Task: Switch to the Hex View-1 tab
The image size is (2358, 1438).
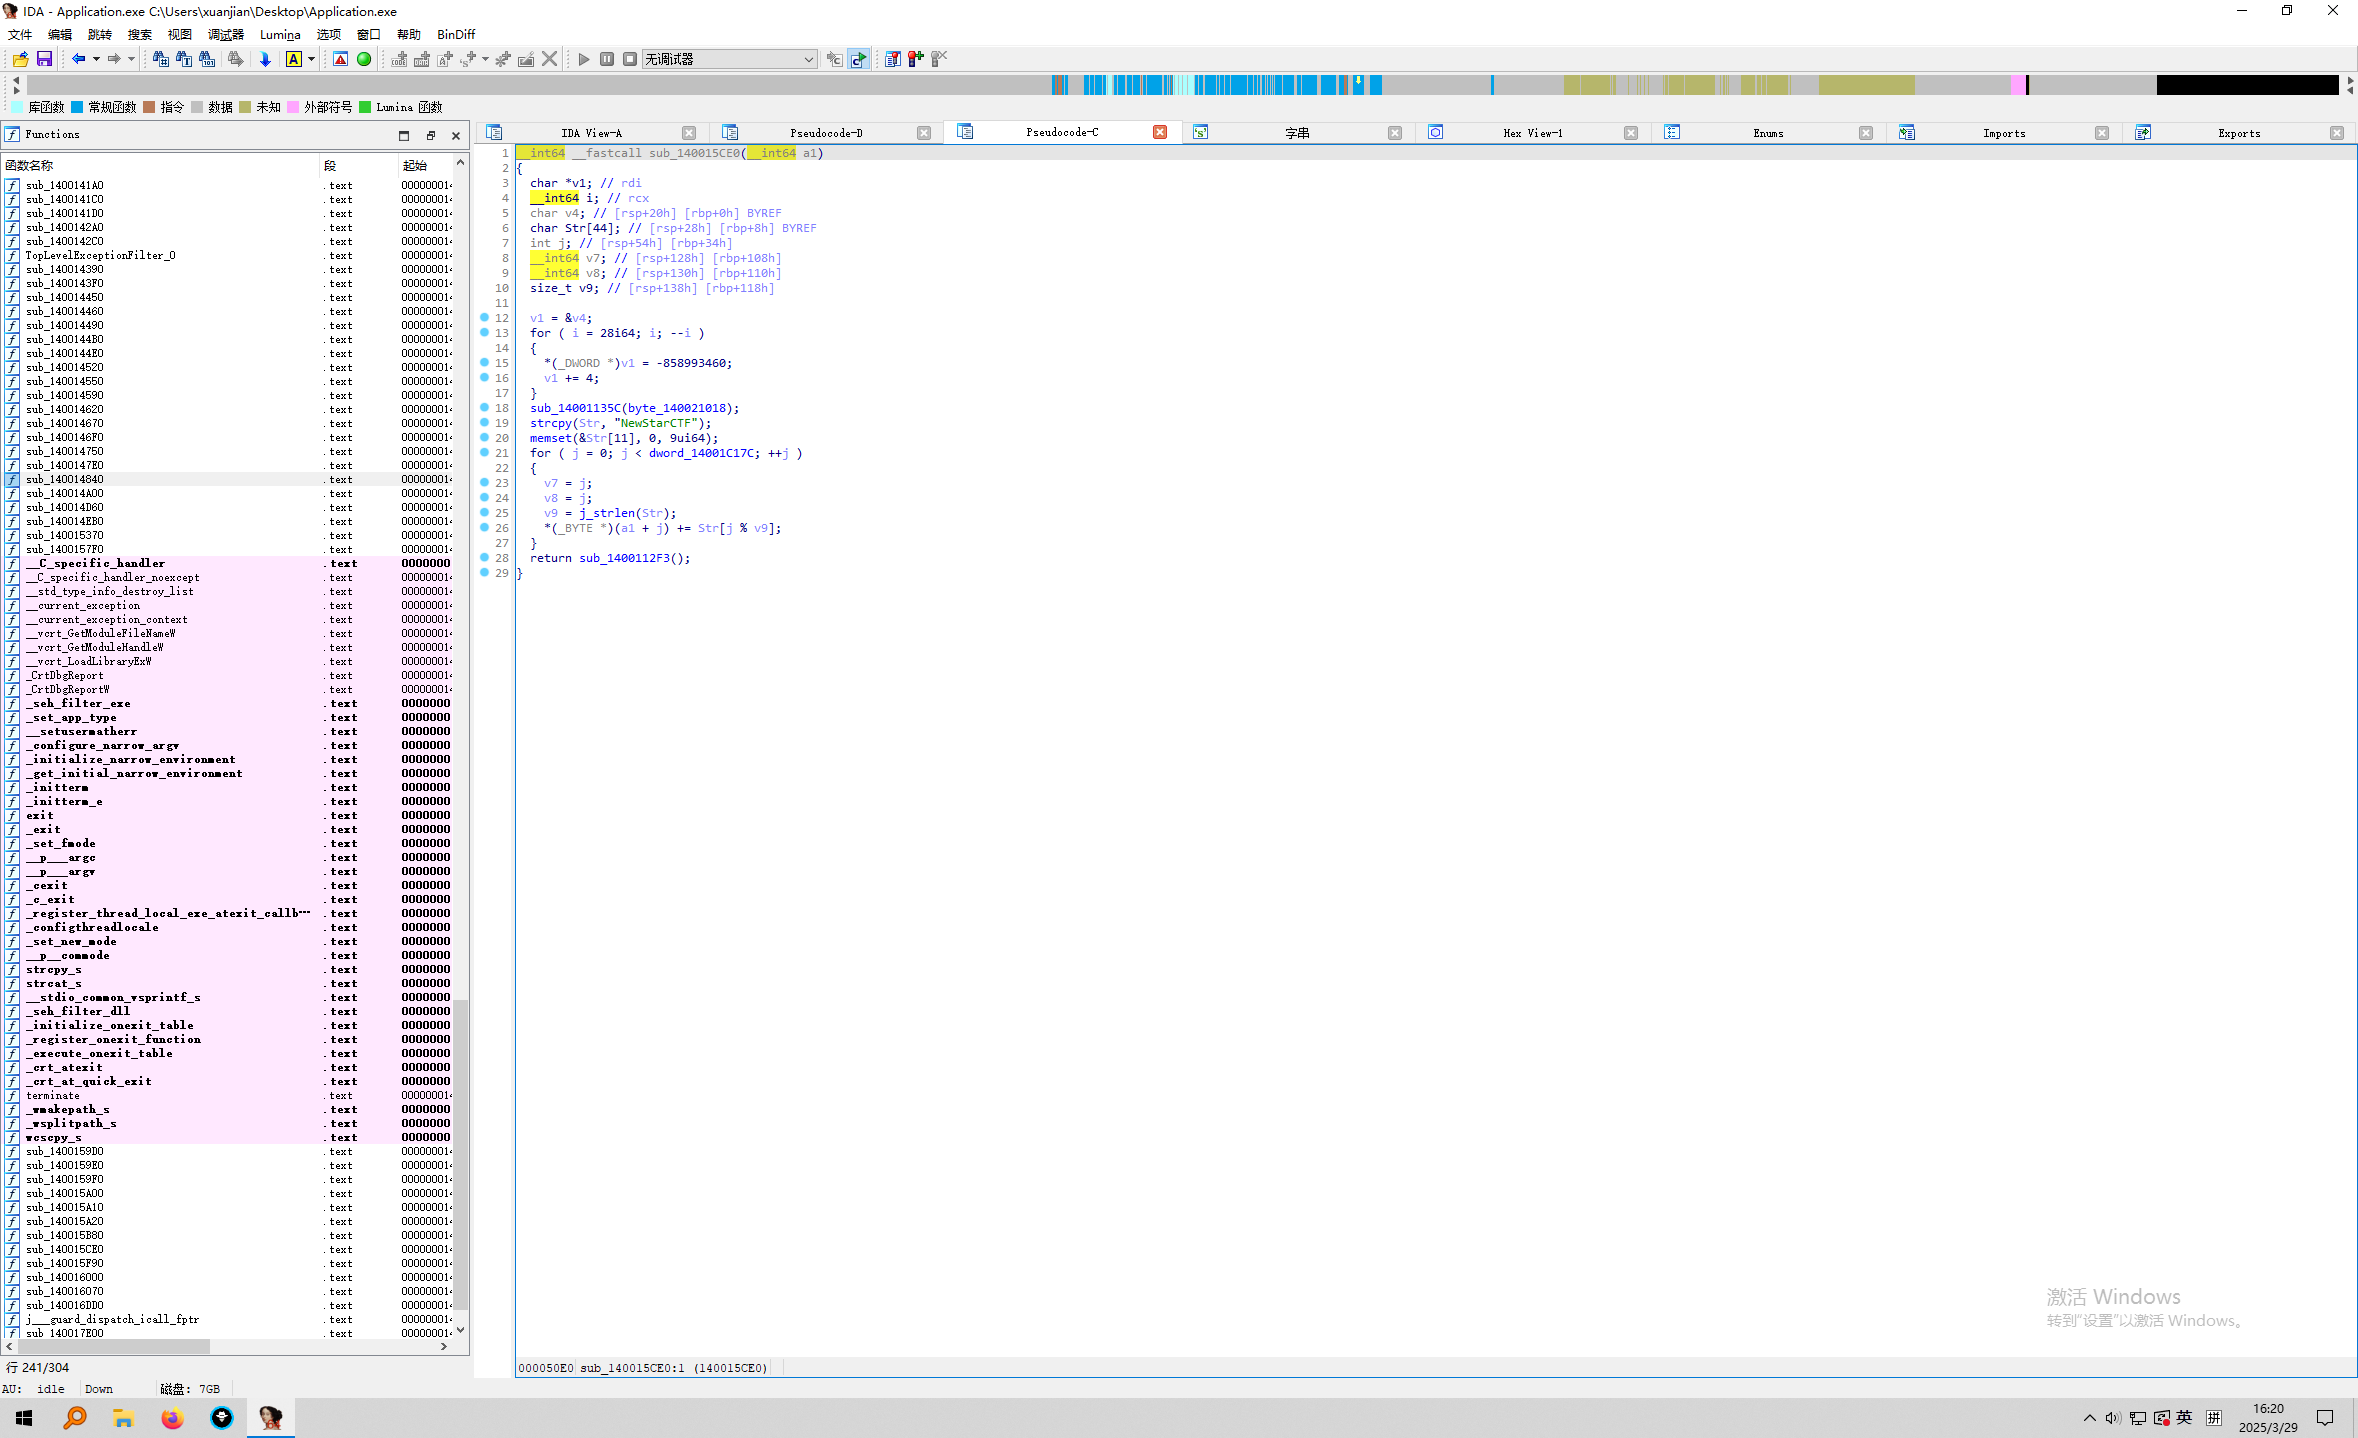Action: (1532, 133)
